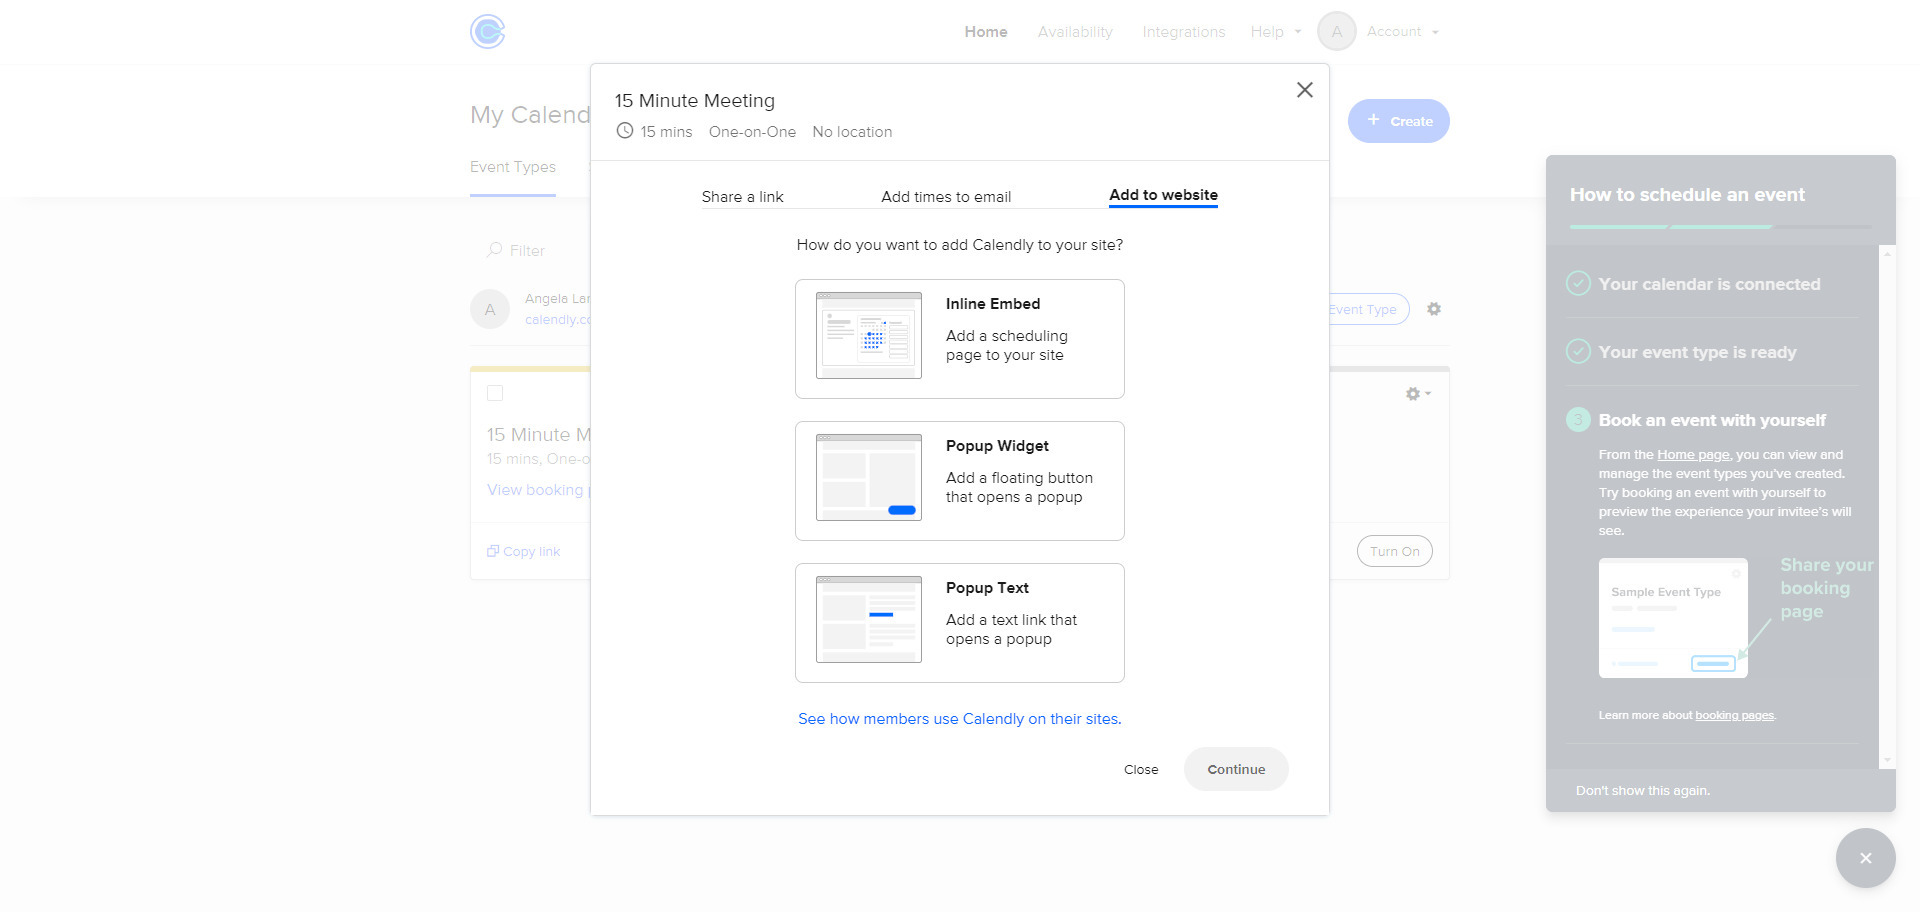Dismiss guide with round X button
Screen dimensions: 1920x912
[x=1866, y=858]
